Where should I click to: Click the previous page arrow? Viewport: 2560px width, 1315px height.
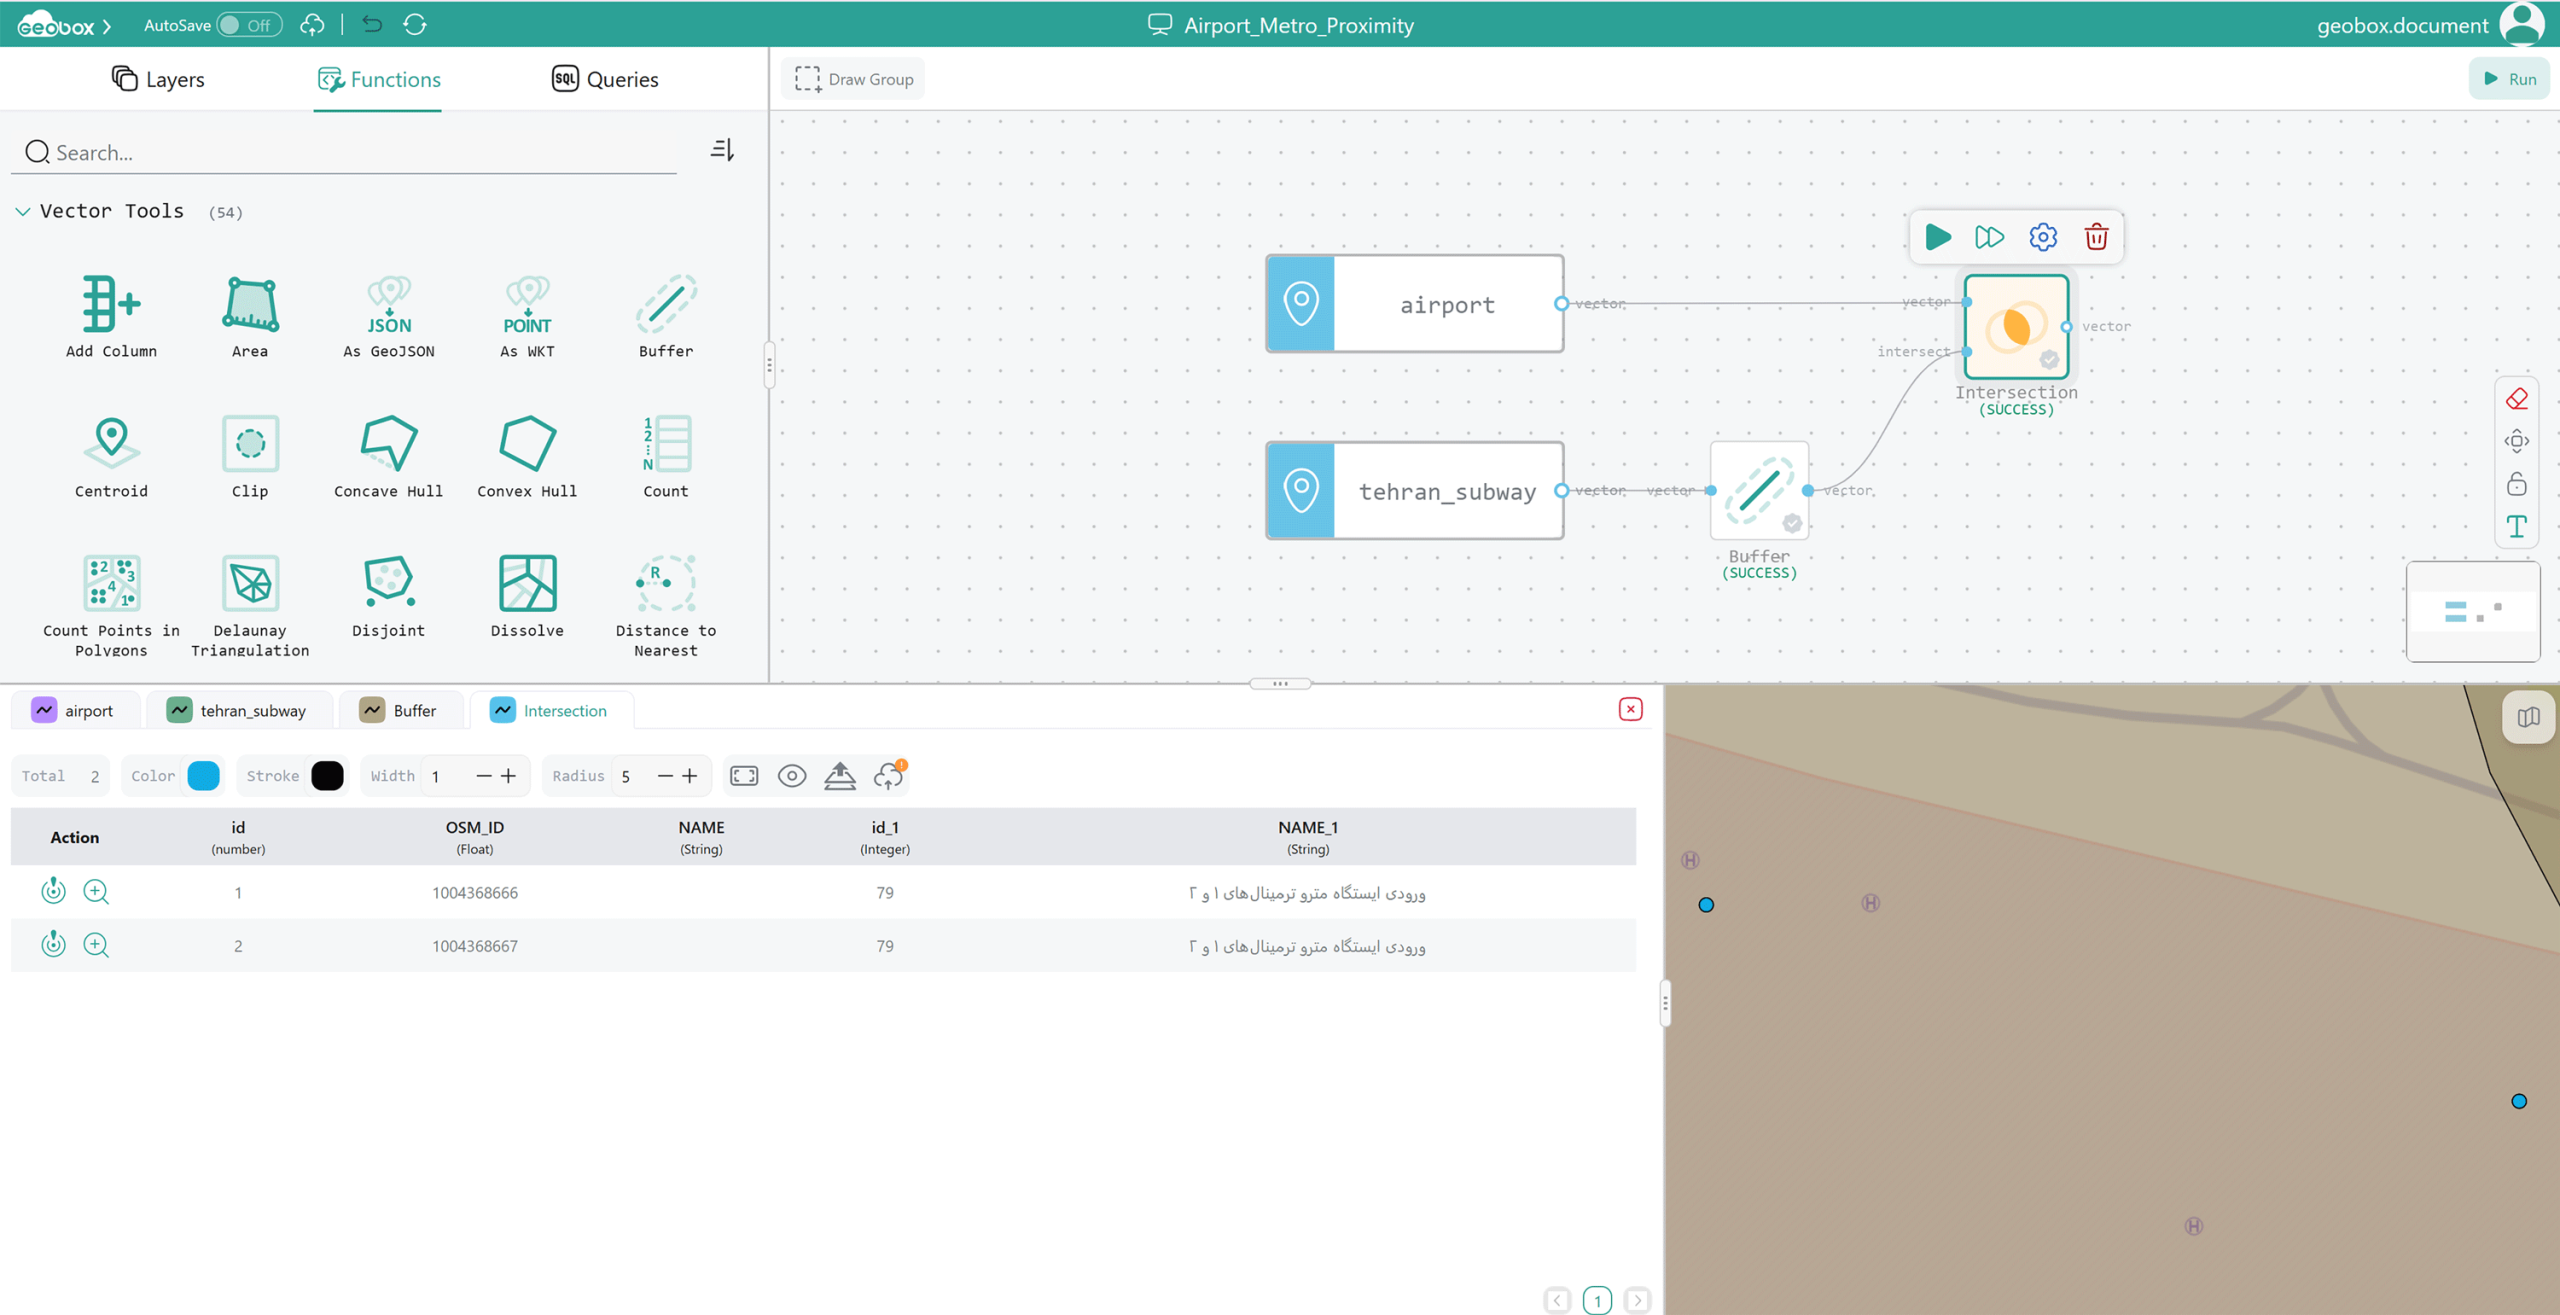coord(1558,1300)
